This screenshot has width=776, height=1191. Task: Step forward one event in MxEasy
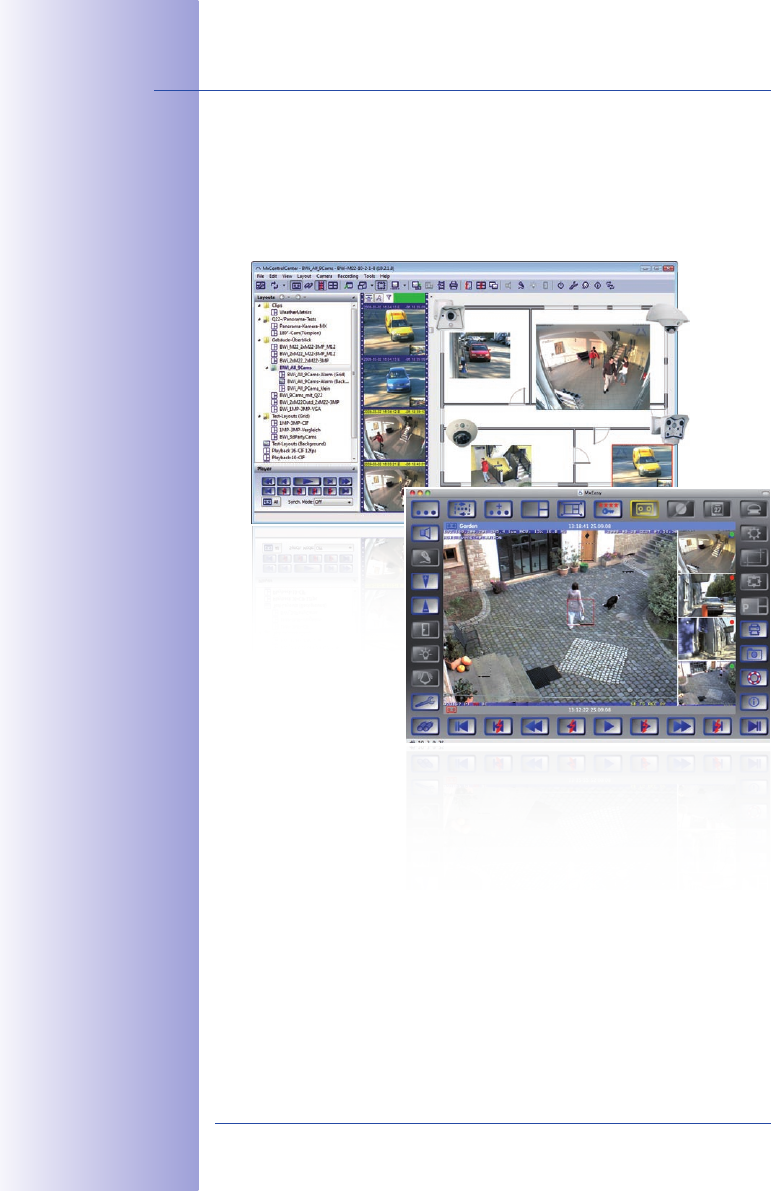[x=645, y=727]
